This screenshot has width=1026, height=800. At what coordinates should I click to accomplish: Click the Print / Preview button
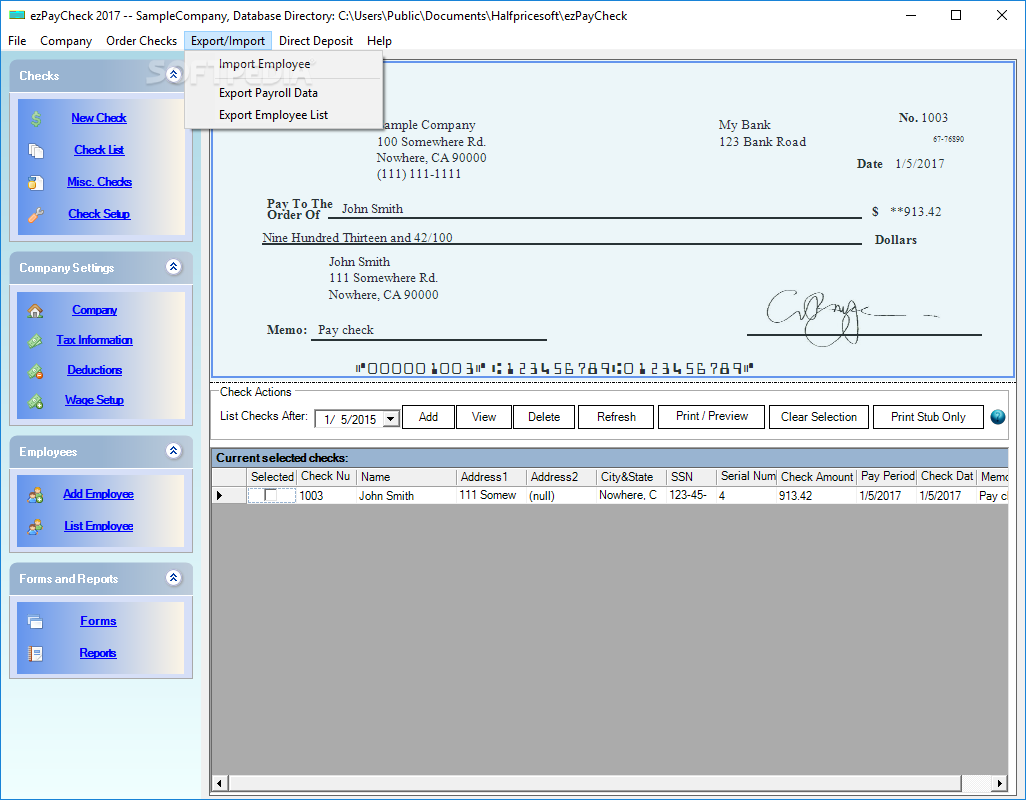tap(711, 417)
